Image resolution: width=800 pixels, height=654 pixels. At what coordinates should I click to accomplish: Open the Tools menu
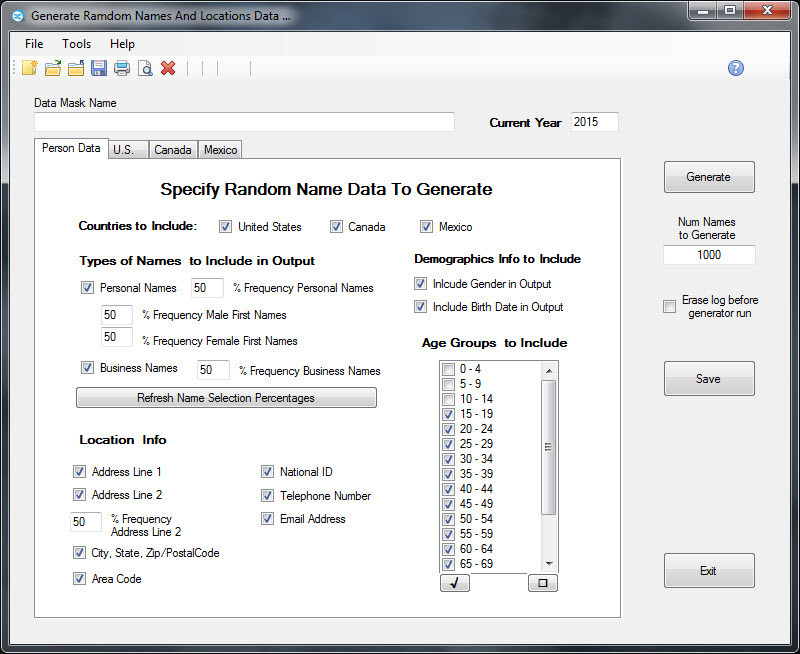77,44
